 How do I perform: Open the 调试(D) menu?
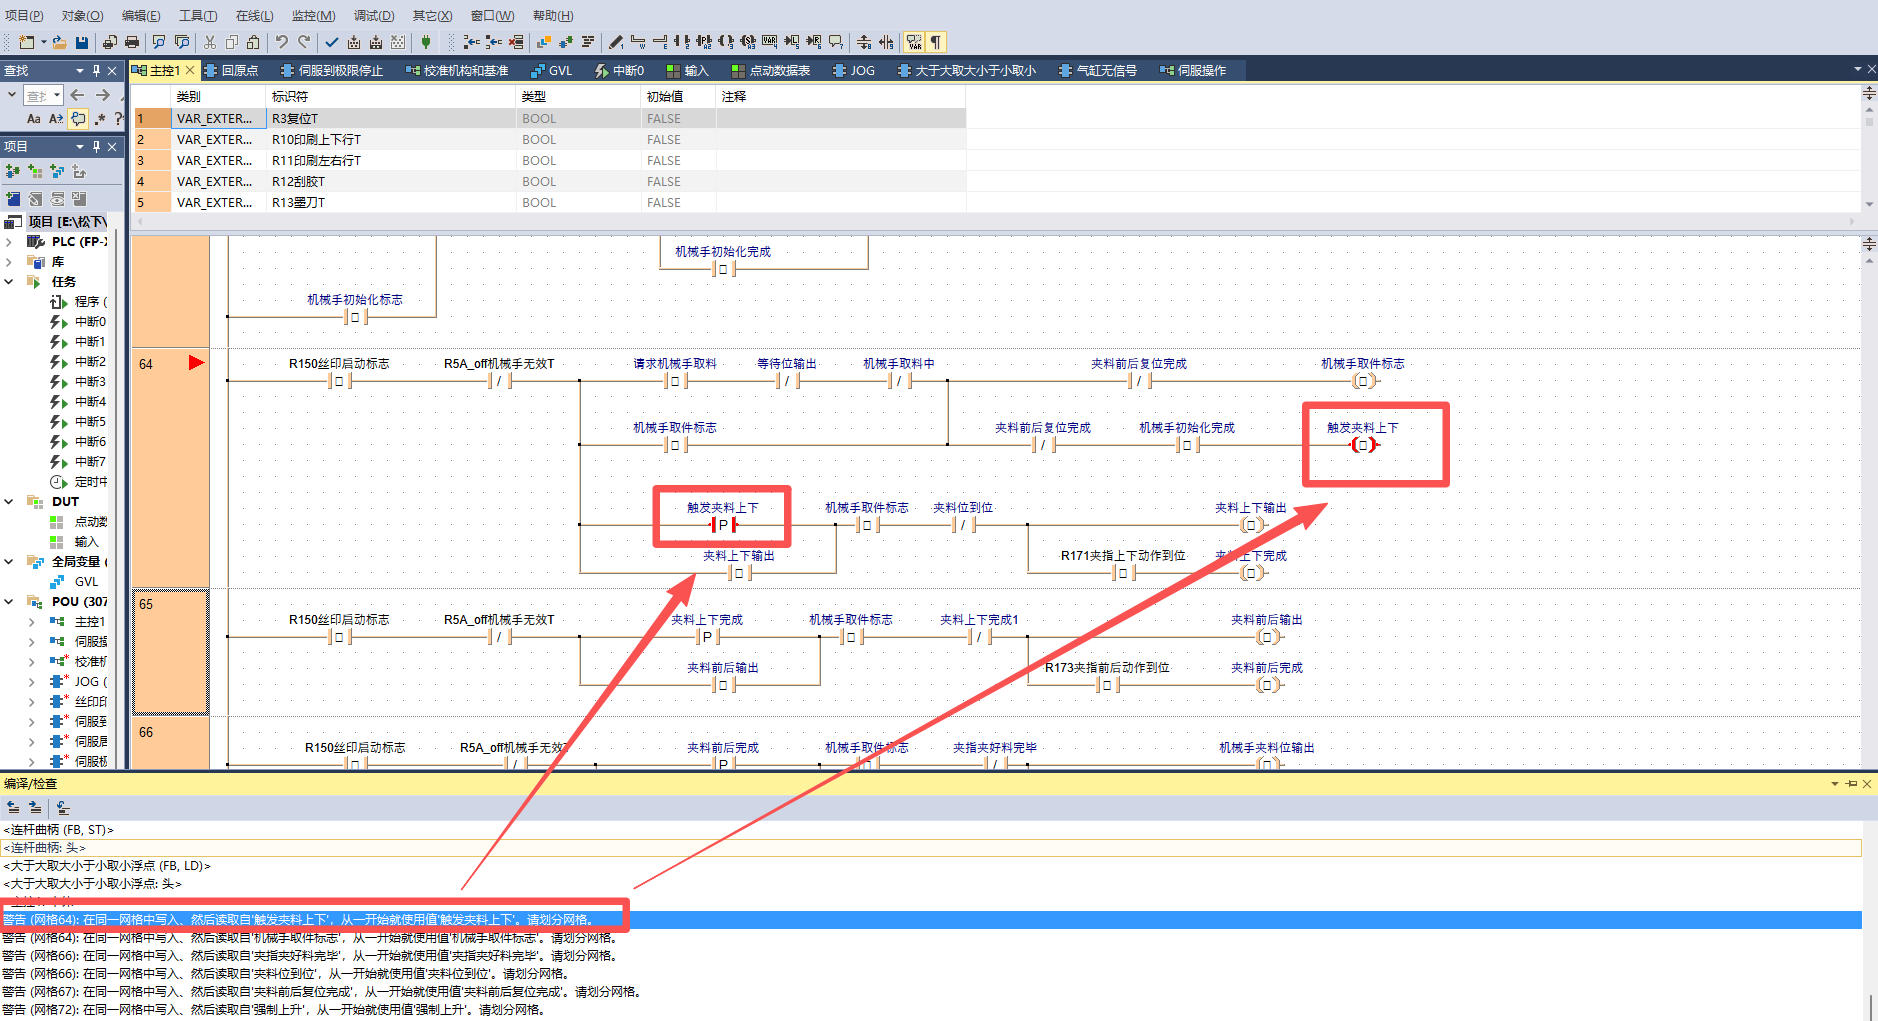[373, 15]
